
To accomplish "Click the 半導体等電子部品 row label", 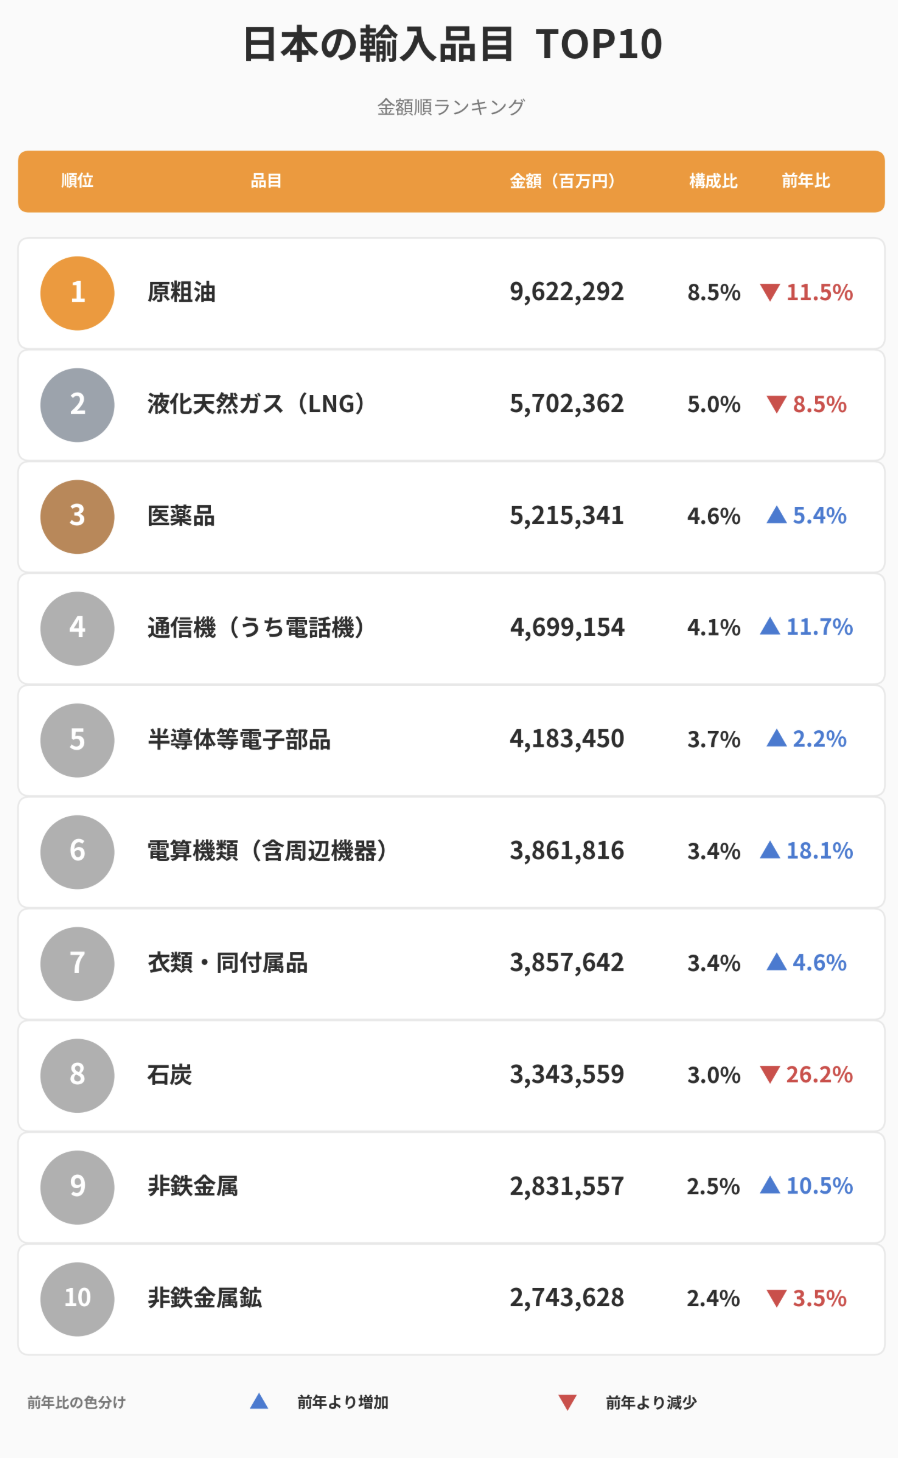I will [239, 739].
